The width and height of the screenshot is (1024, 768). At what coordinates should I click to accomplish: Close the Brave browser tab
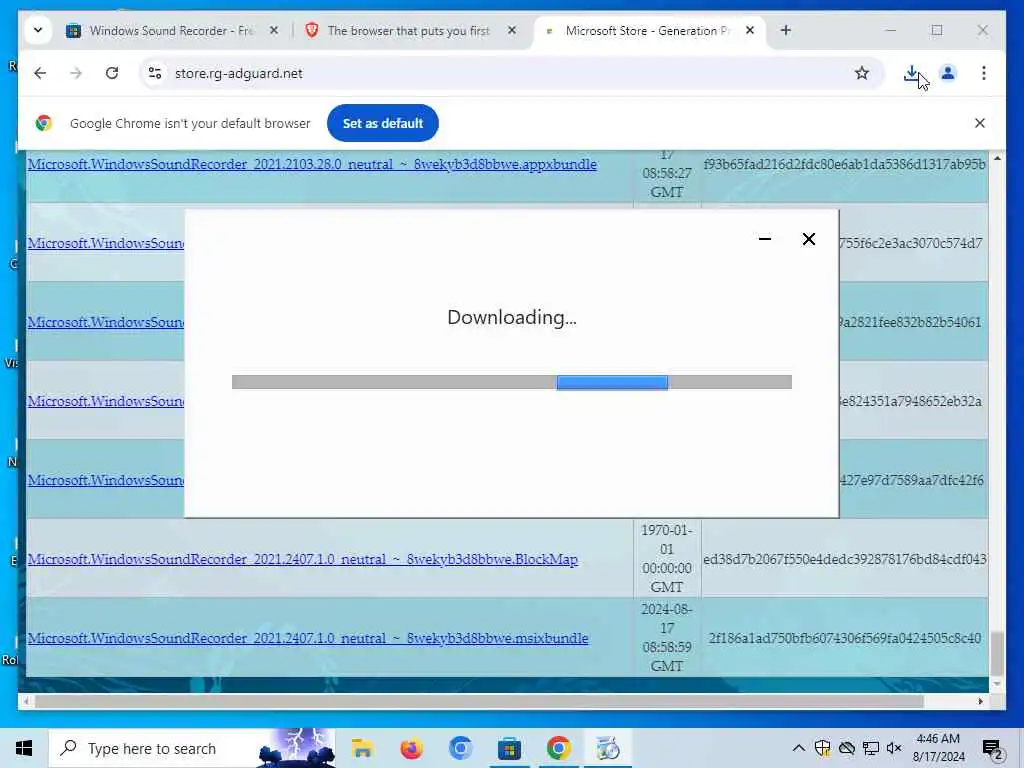point(512,30)
